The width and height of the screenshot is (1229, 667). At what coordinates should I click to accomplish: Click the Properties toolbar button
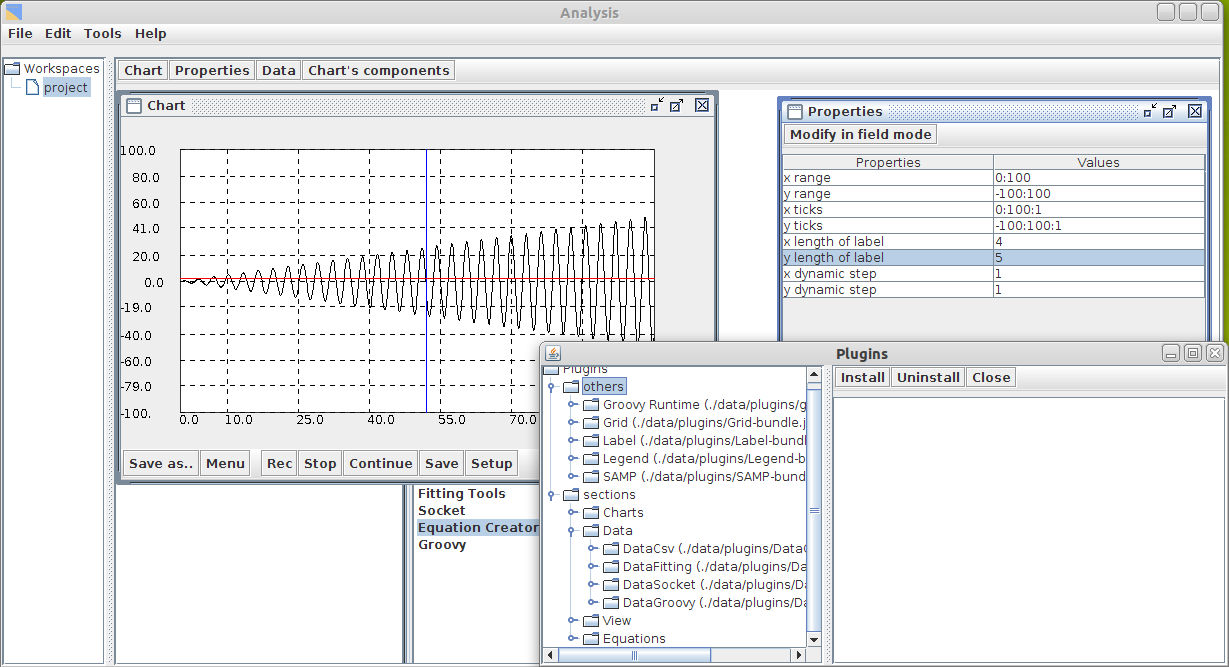click(x=212, y=70)
